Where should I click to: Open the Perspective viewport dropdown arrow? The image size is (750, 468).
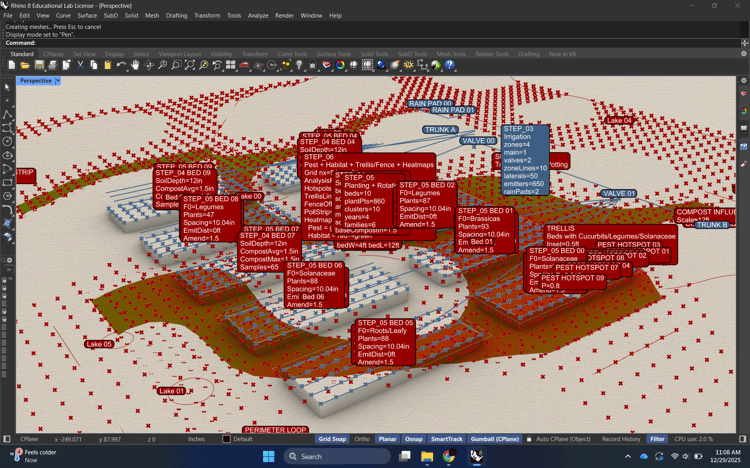click(58, 81)
